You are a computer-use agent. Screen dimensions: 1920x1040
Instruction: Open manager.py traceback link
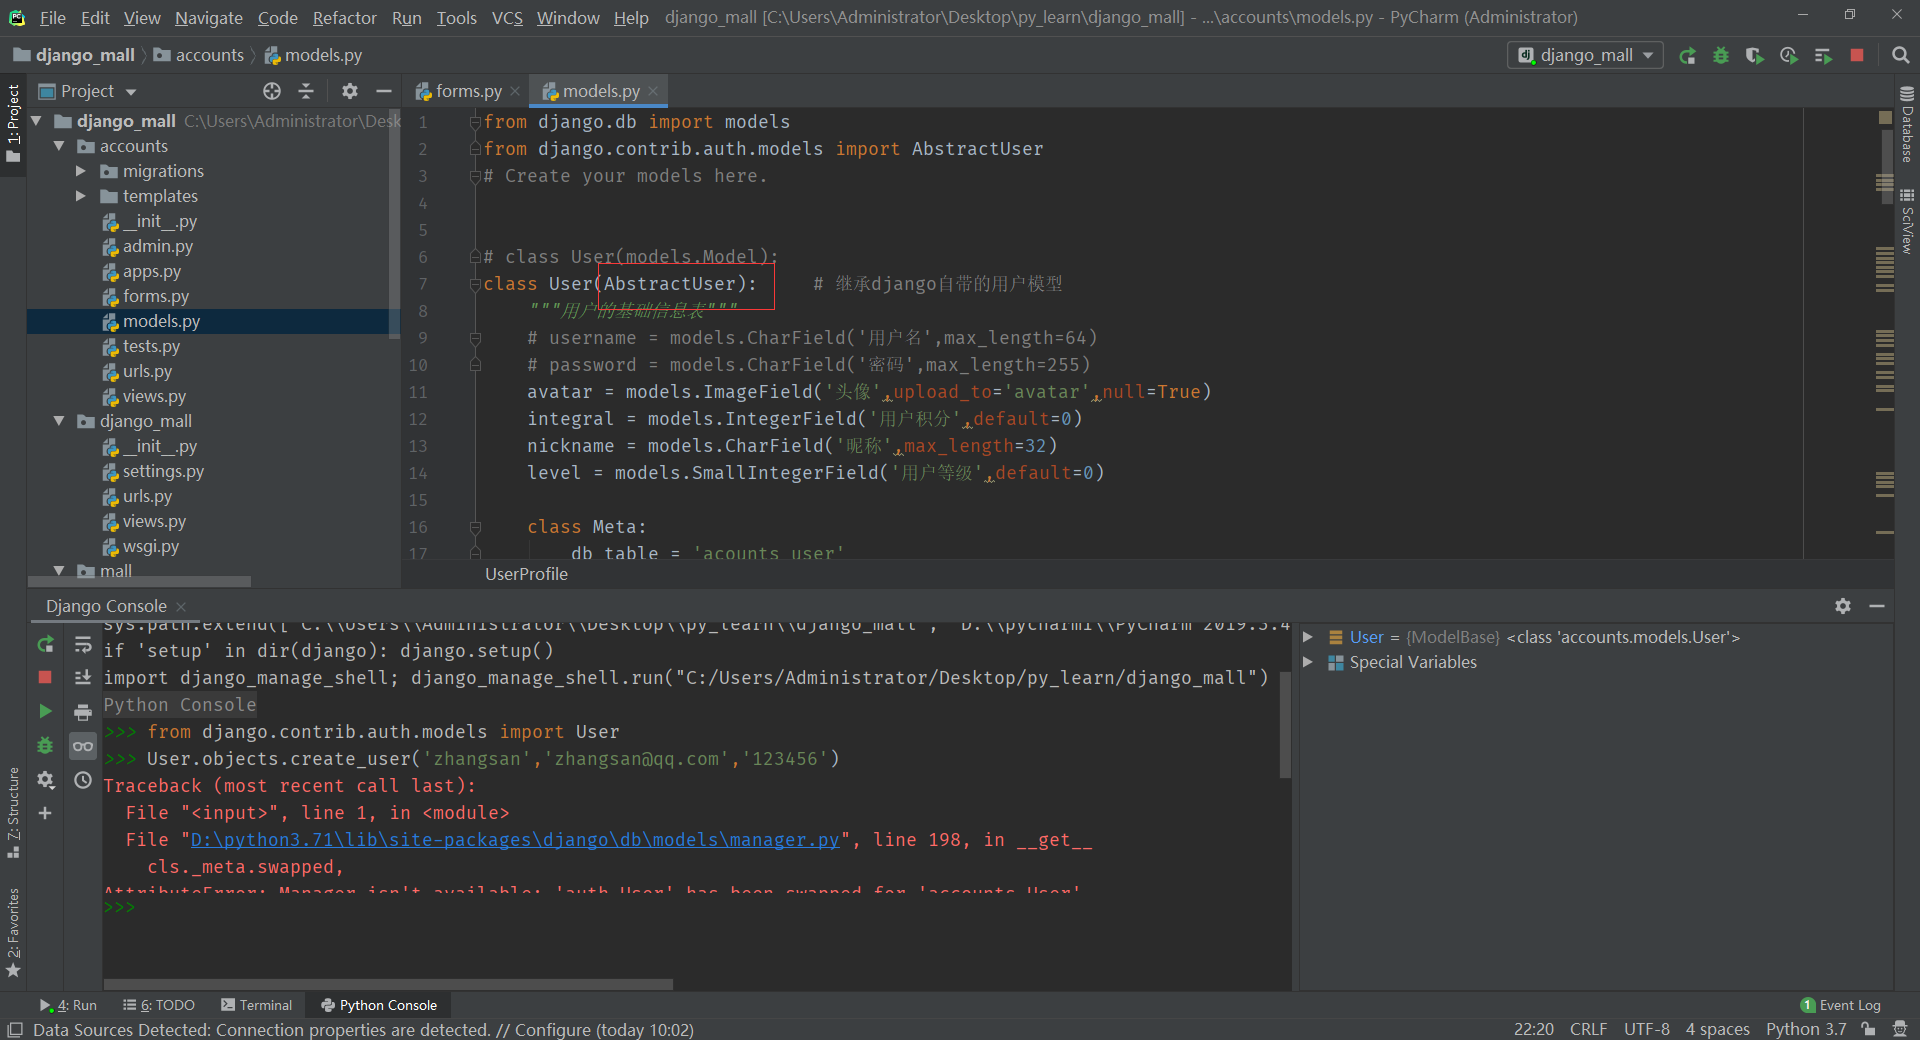(x=514, y=840)
